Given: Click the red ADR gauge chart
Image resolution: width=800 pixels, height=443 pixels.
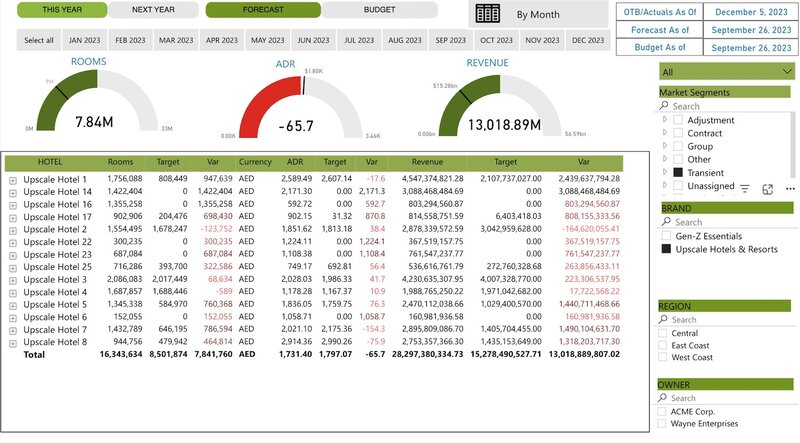Looking at the screenshot, I should click(x=301, y=107).
